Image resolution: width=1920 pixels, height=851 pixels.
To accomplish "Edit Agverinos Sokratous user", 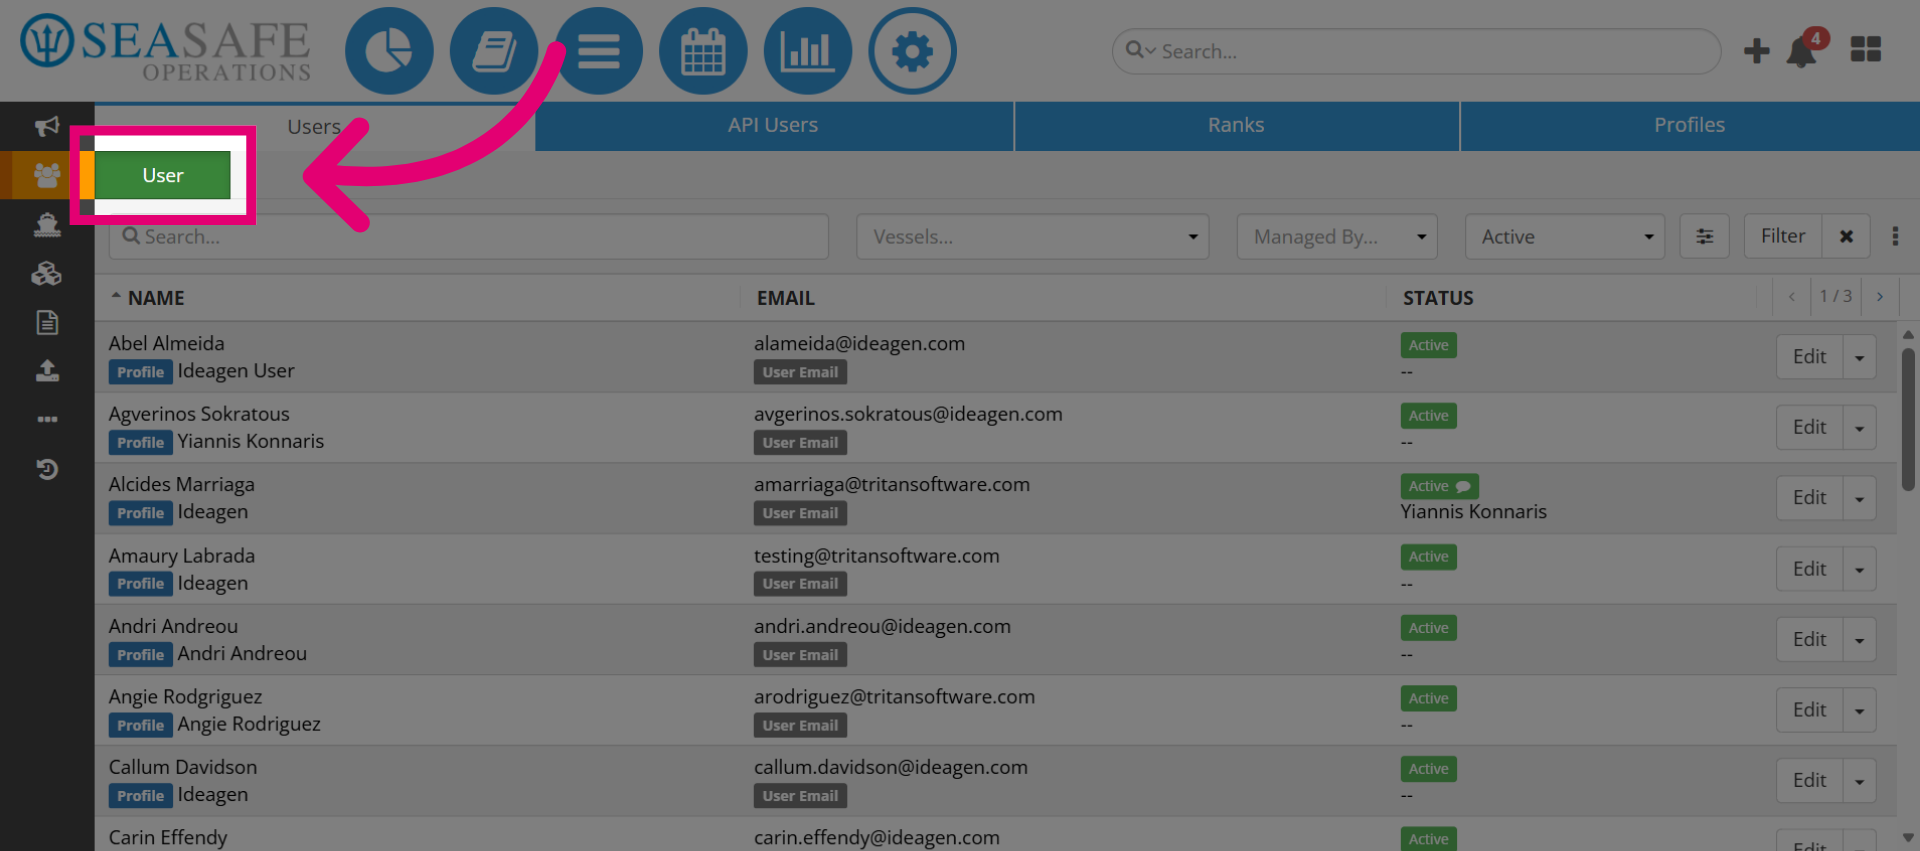I will coord(1809,428).
